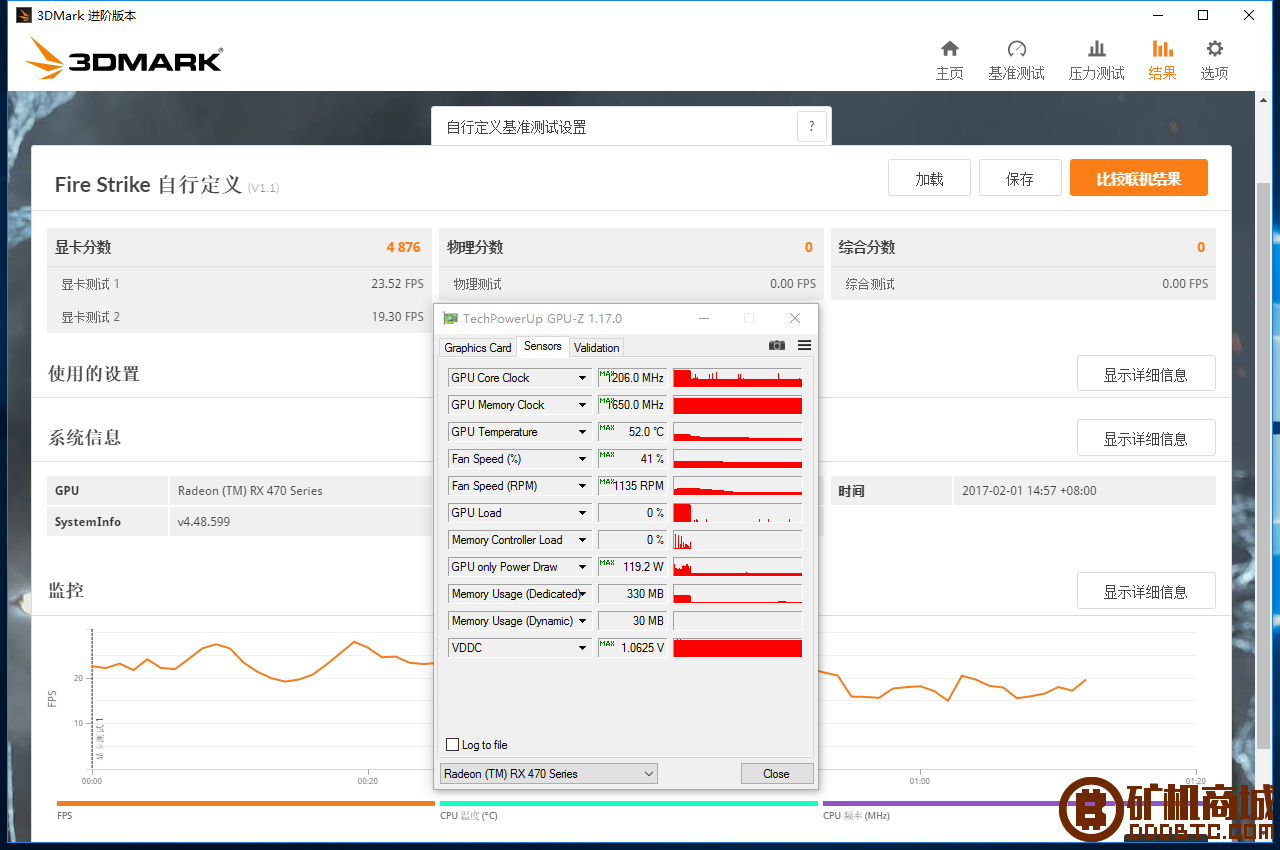This screenshot has width=1280, height=850.
Task: Open the Memory Controller Load dropdown
Action: (x=583, y=540)
